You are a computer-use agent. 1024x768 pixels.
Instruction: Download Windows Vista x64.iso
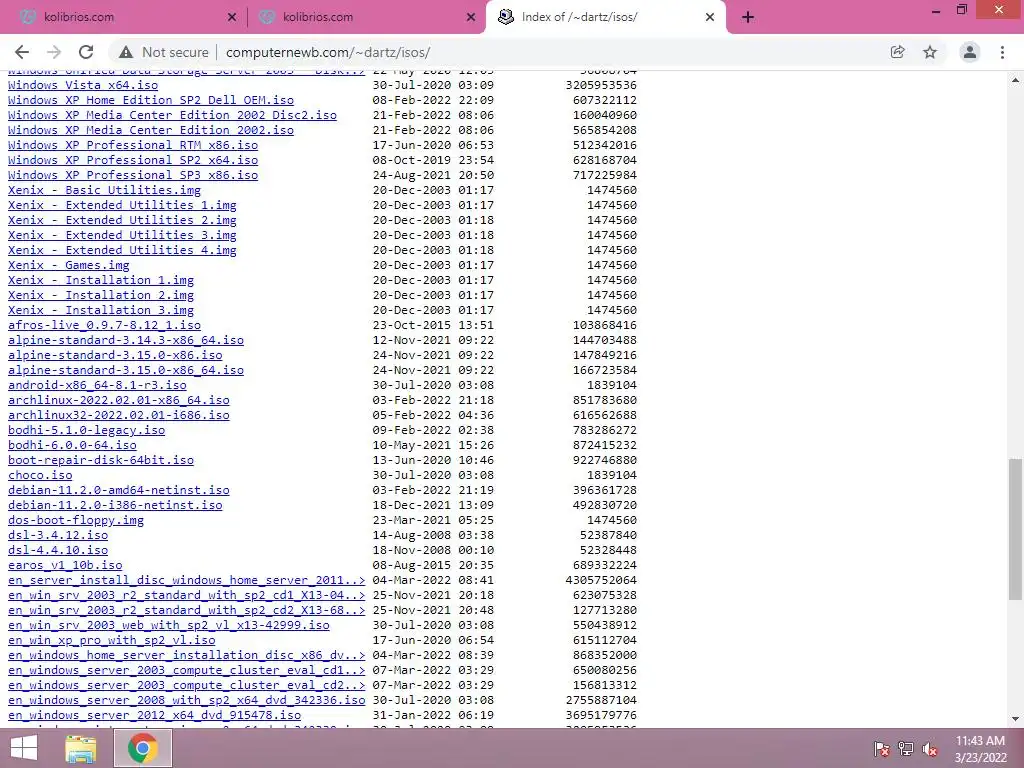coord(83,85)
